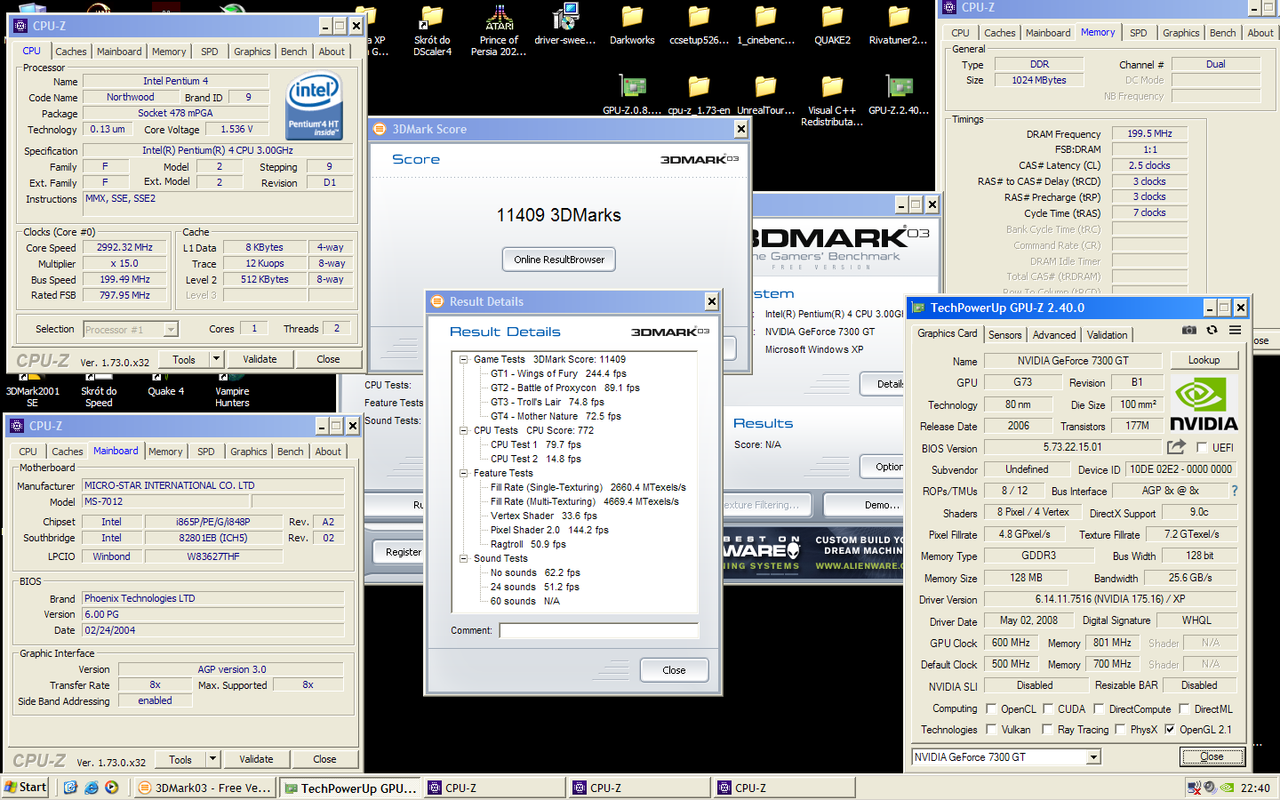The image size is (1280, 800).
Task: Select the Darkworks folder on desktop
Action: coord(632,26)
